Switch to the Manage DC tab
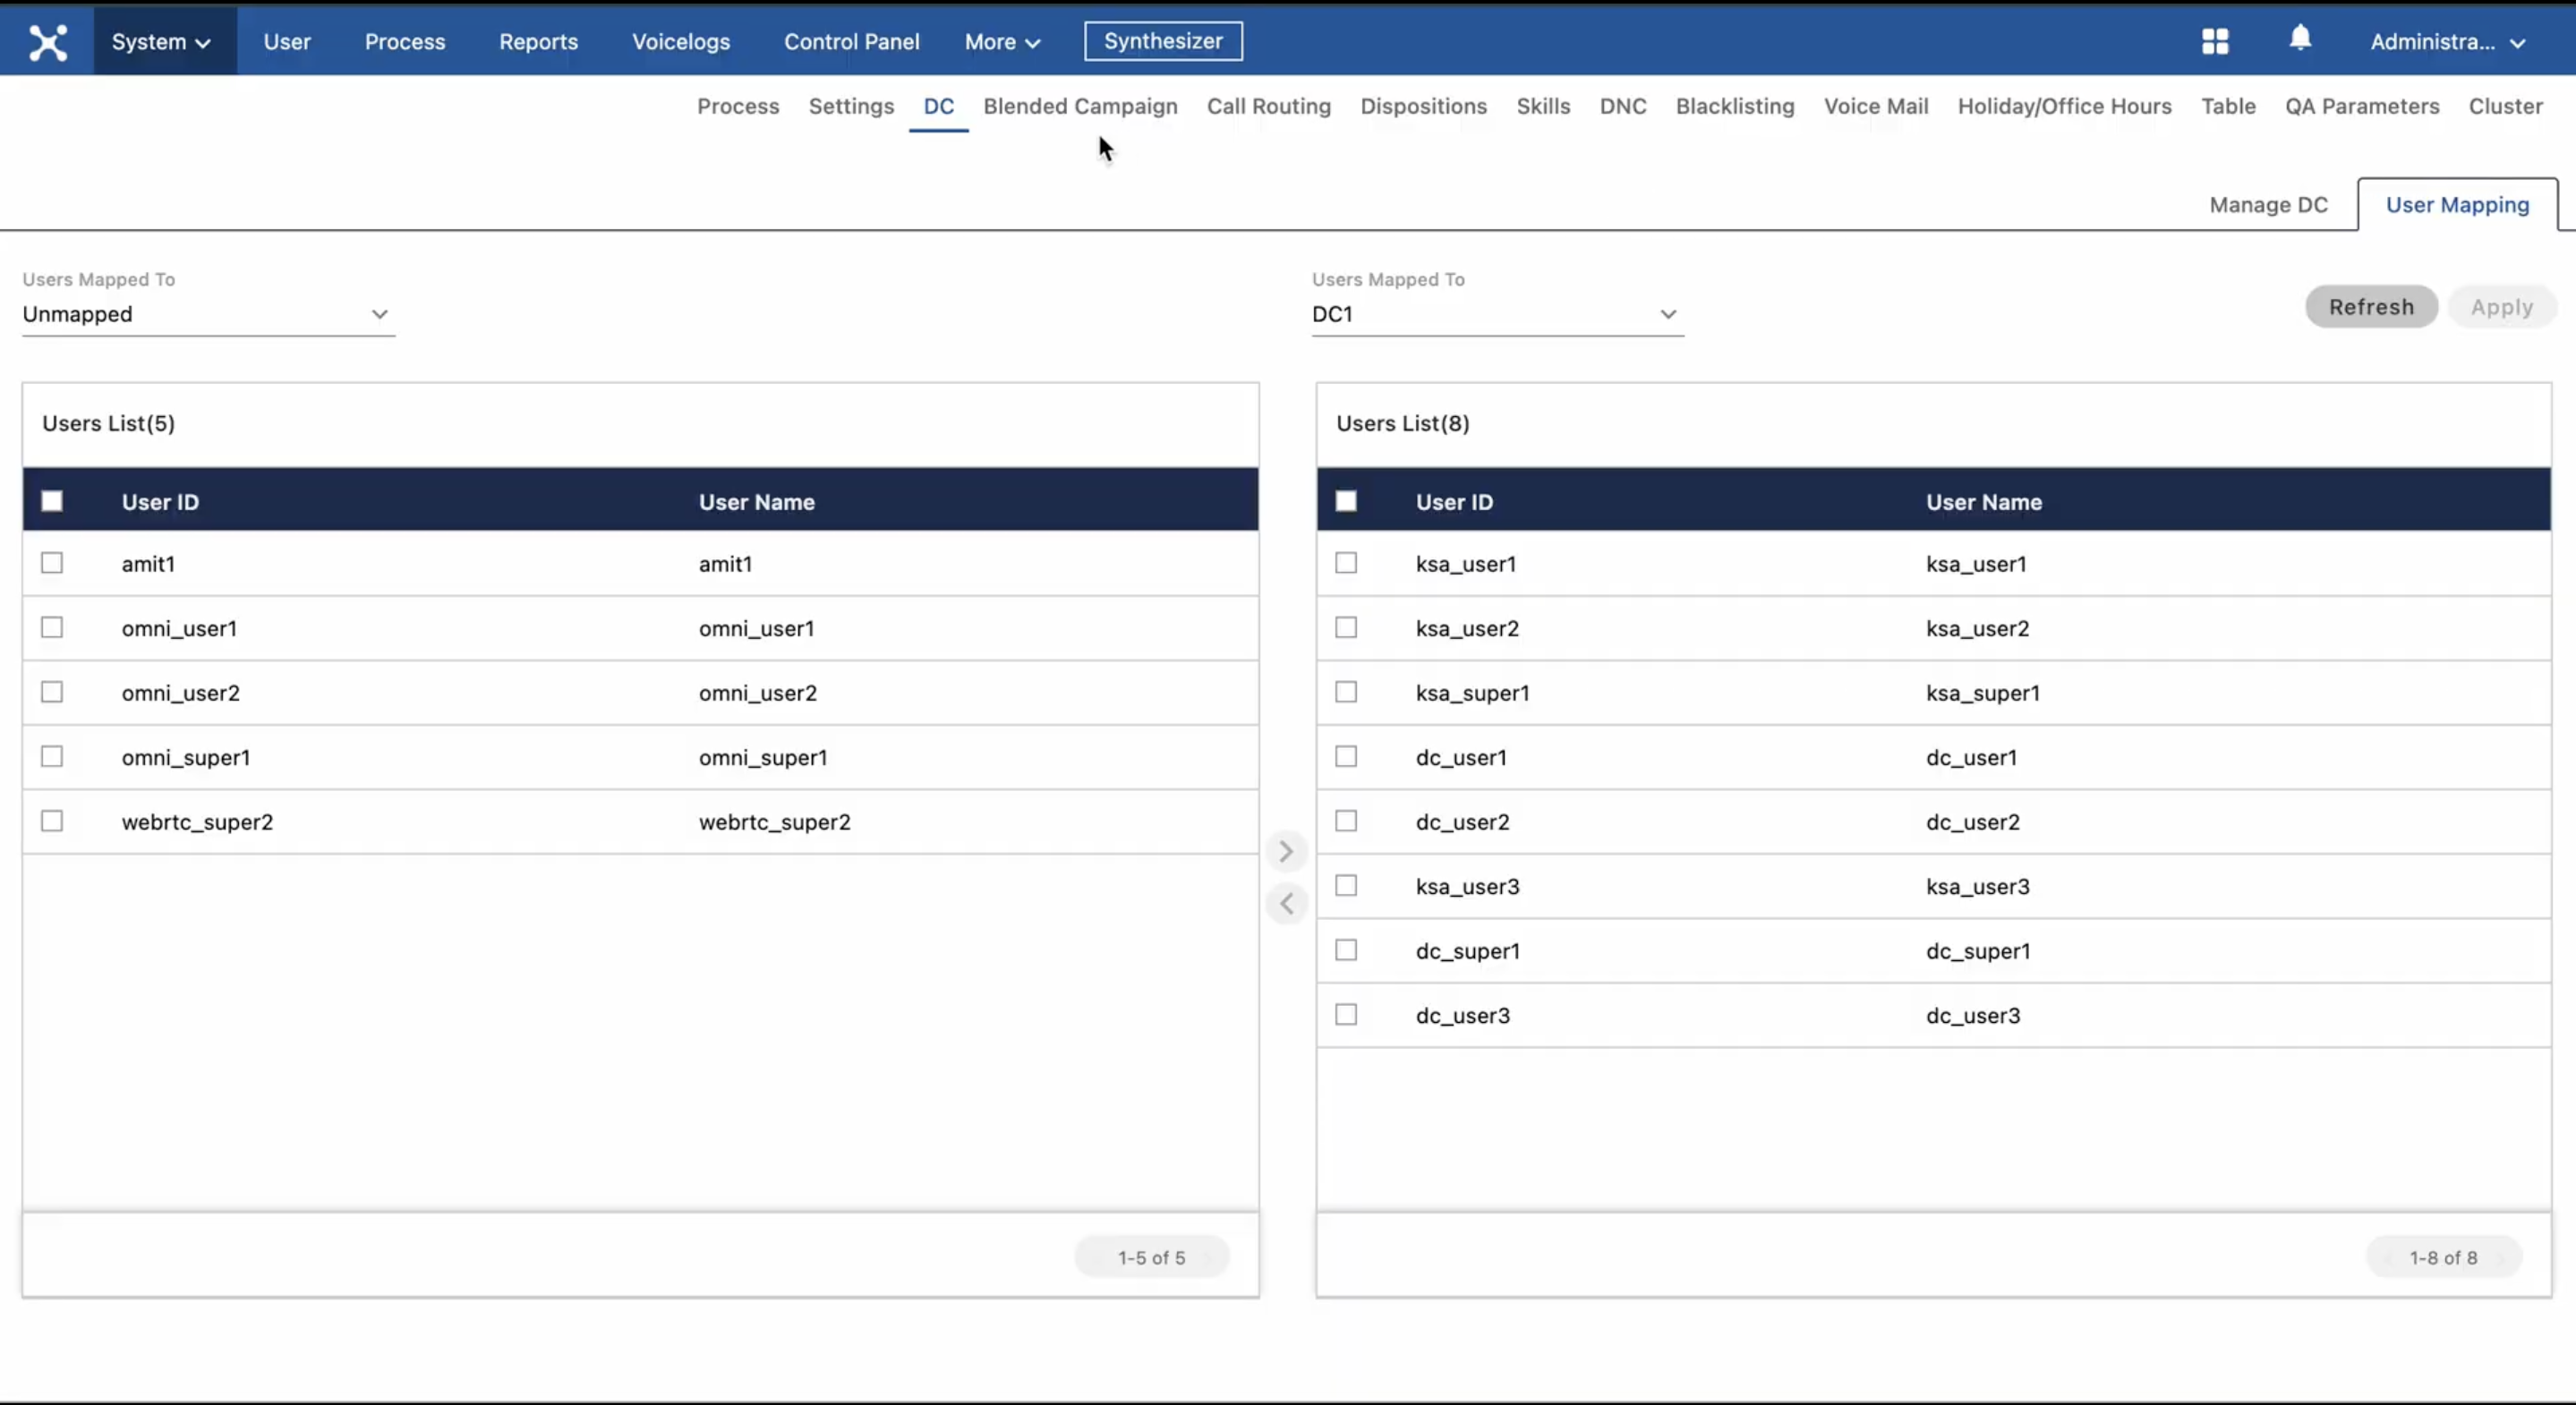This screenshot has width=2576, height=1405. pos(2268,205)
